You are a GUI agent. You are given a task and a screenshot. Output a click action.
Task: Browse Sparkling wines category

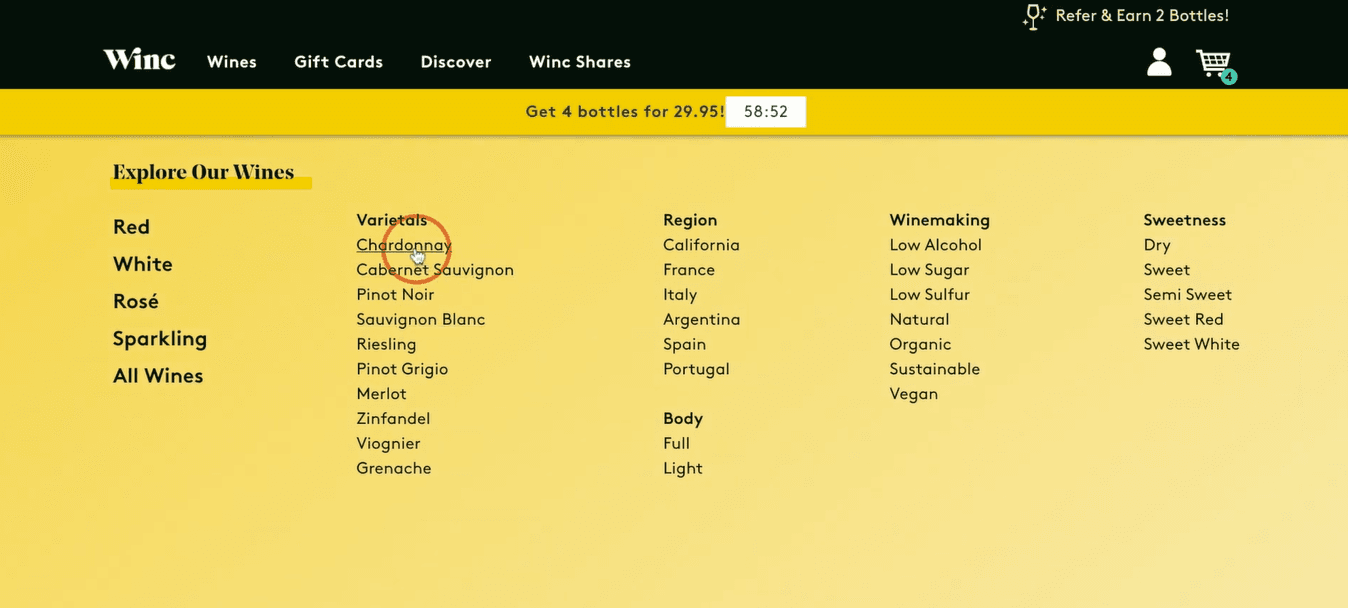[x=160, y=339]
